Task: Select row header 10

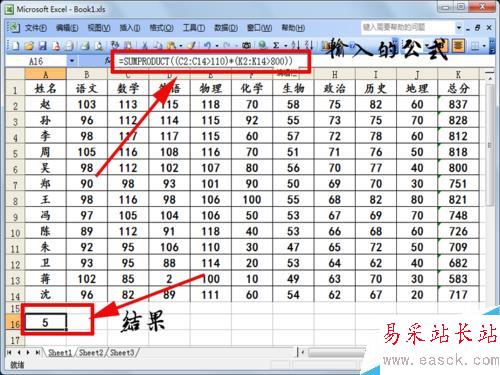Action: pos(15,232)
